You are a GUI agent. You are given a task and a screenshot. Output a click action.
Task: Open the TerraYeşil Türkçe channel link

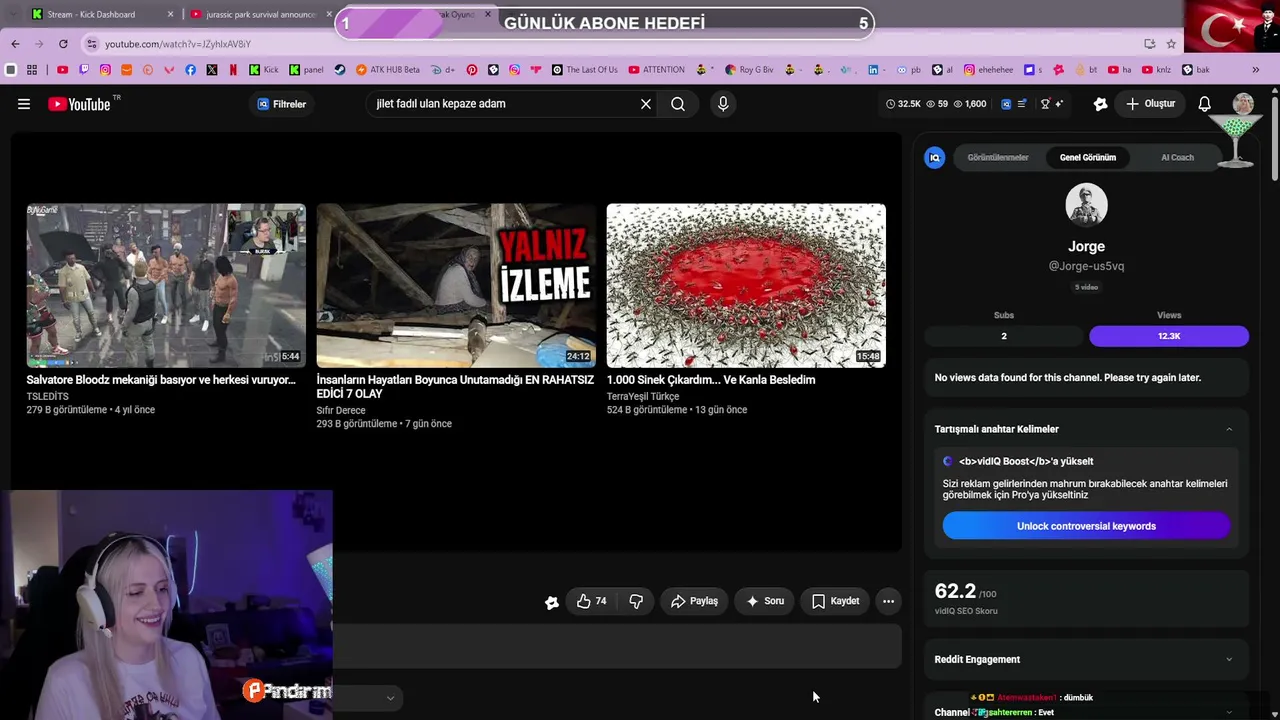(643, 397)
